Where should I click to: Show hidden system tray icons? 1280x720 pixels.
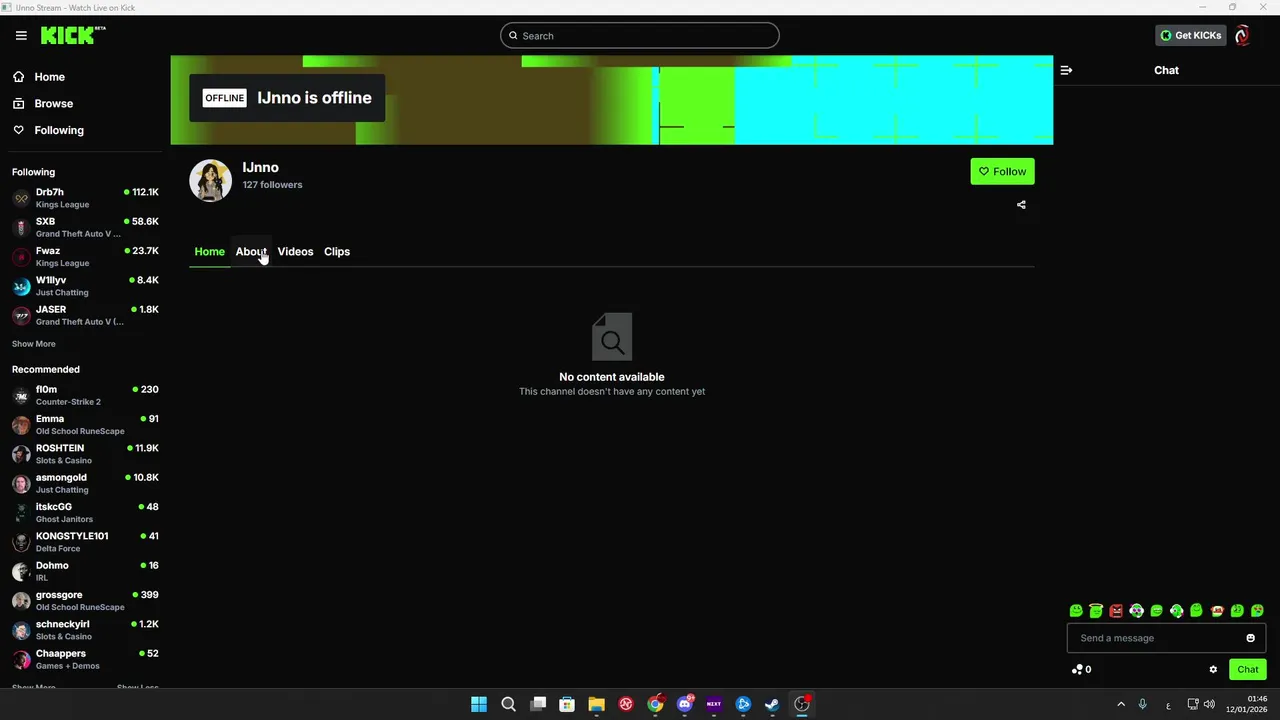(x=1120, y=705)
